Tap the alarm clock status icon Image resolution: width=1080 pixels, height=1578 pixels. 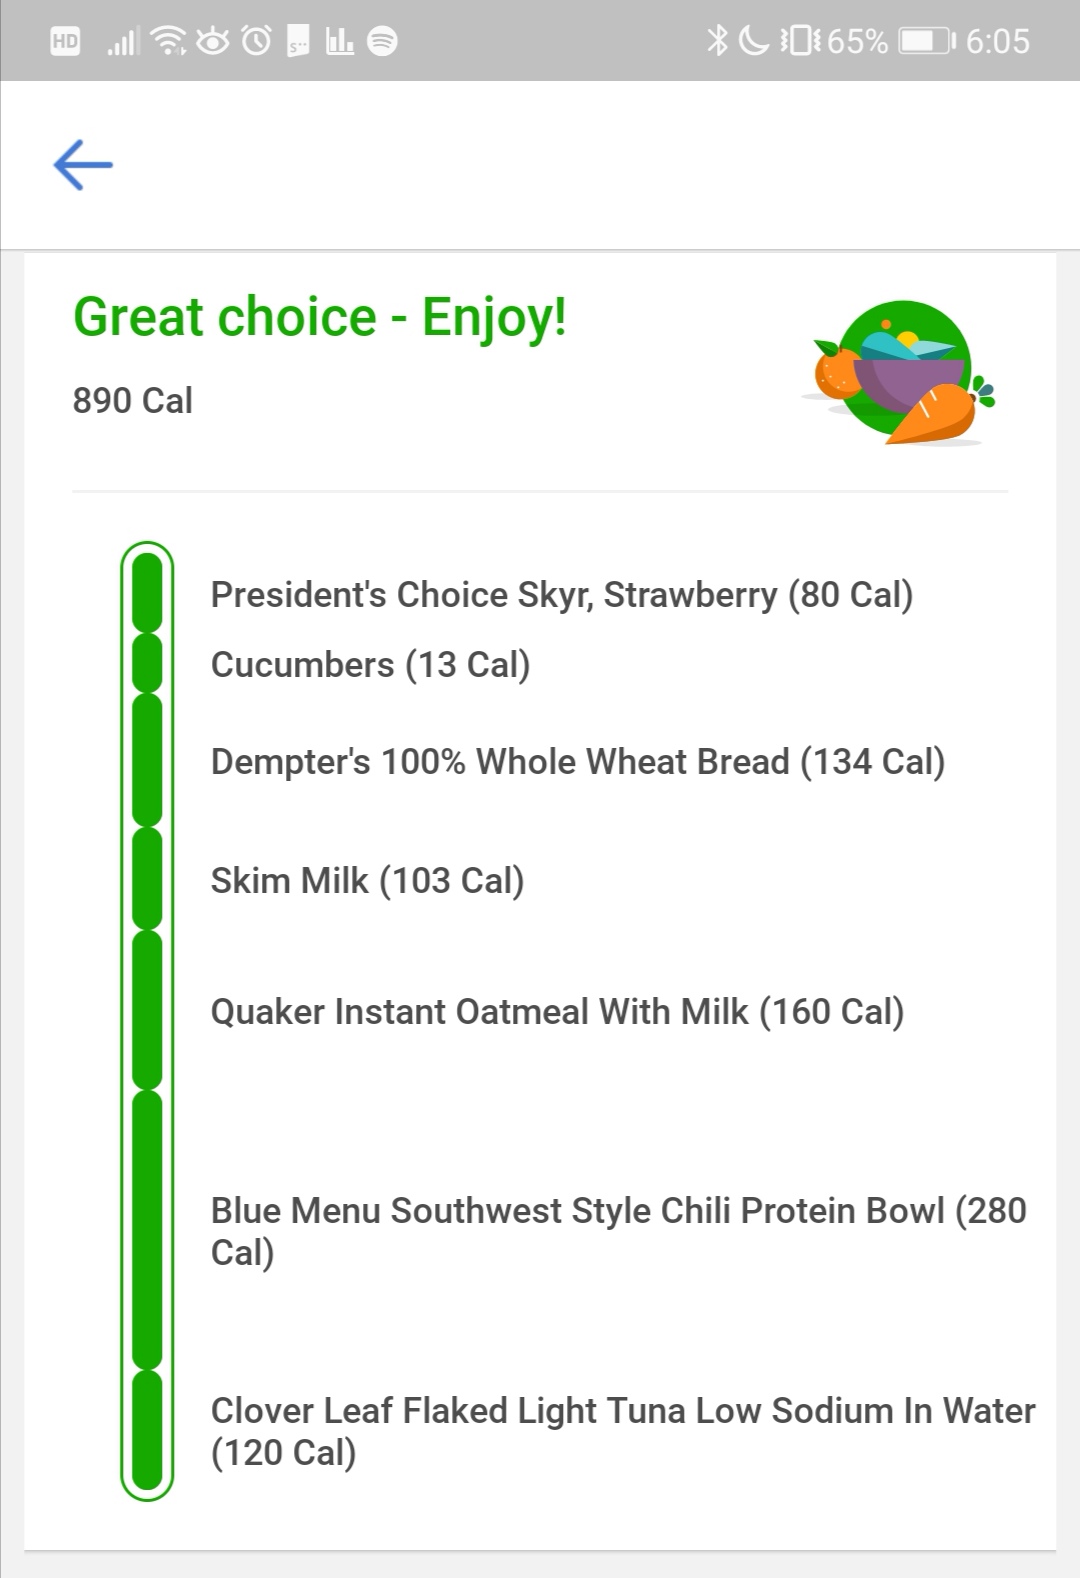pos(257,41)
